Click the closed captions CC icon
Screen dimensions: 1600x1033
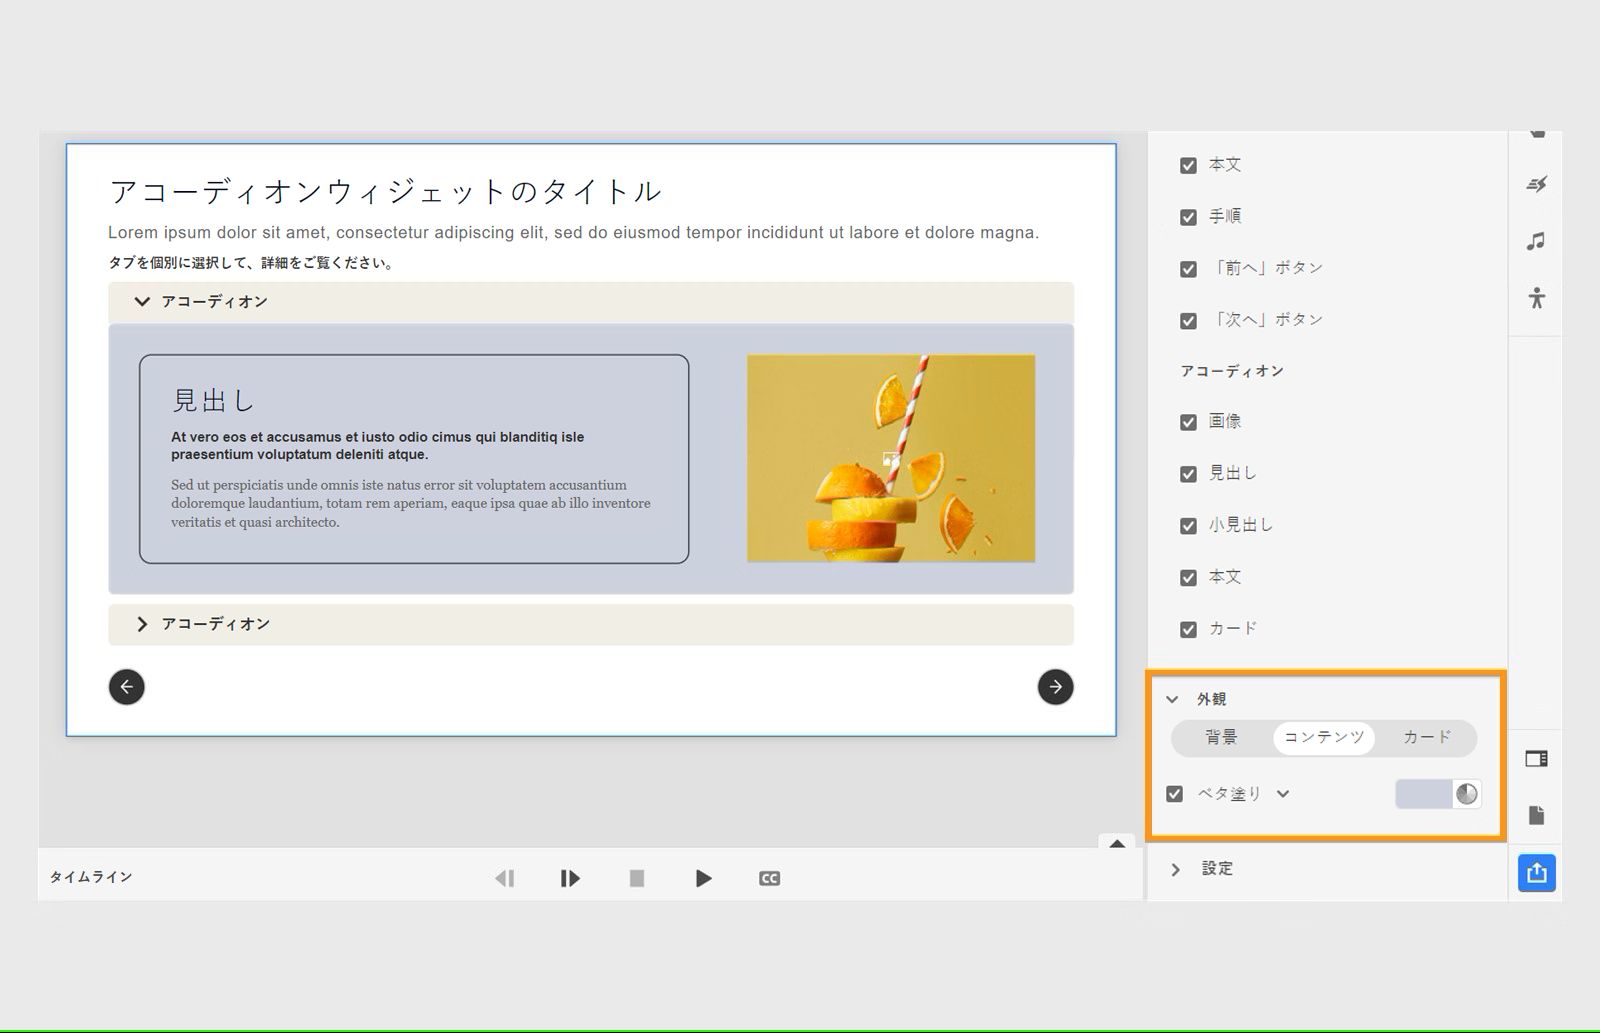tap(769, 878)
